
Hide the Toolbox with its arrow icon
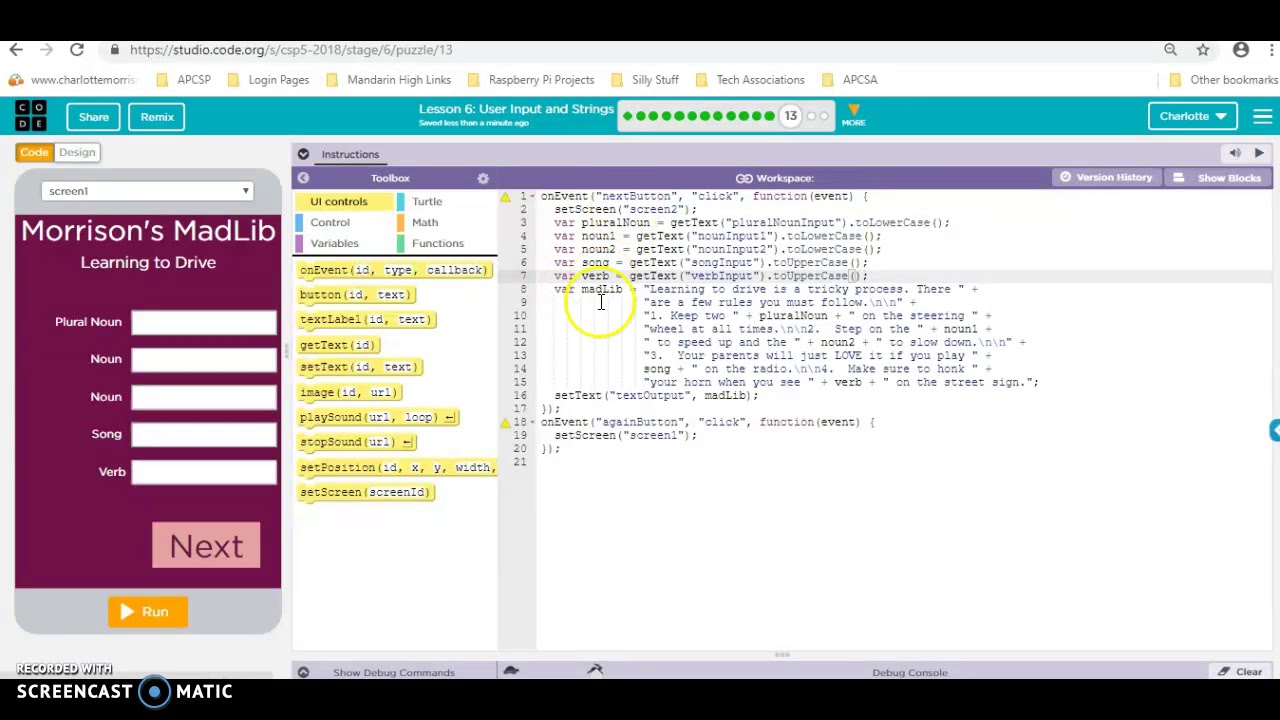pos(303,178)
